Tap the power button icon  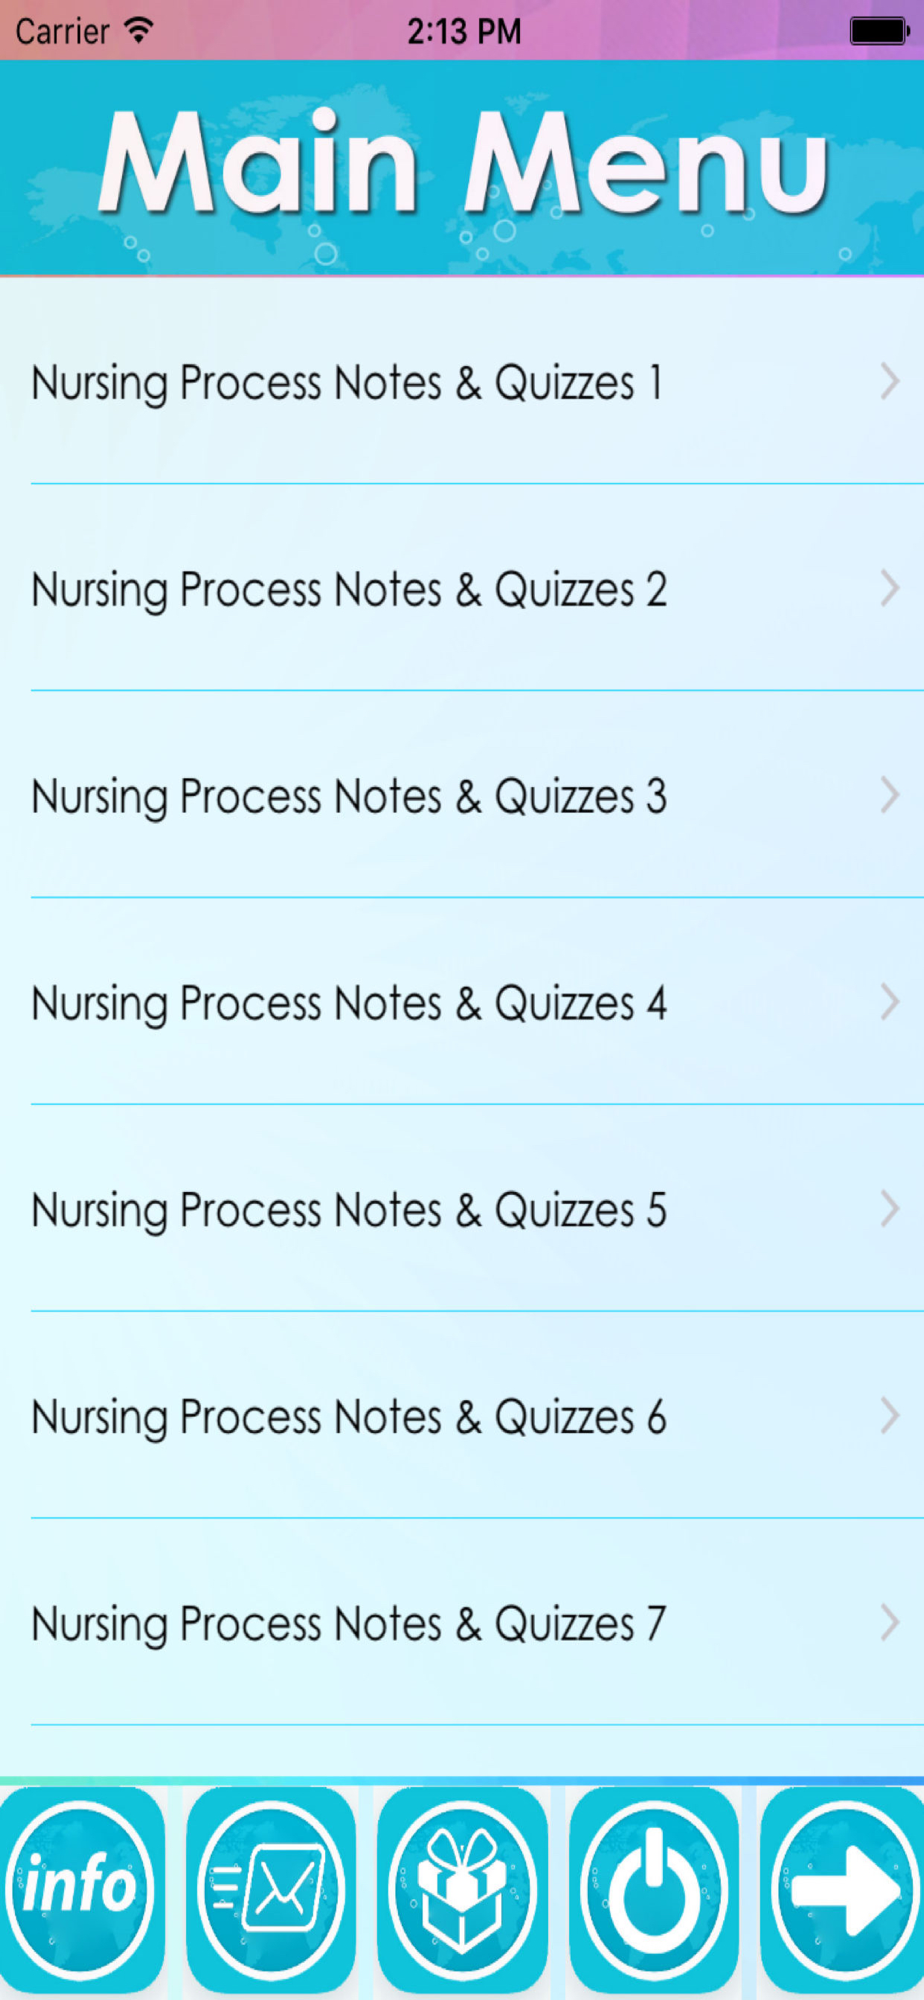click(654, 1888)
